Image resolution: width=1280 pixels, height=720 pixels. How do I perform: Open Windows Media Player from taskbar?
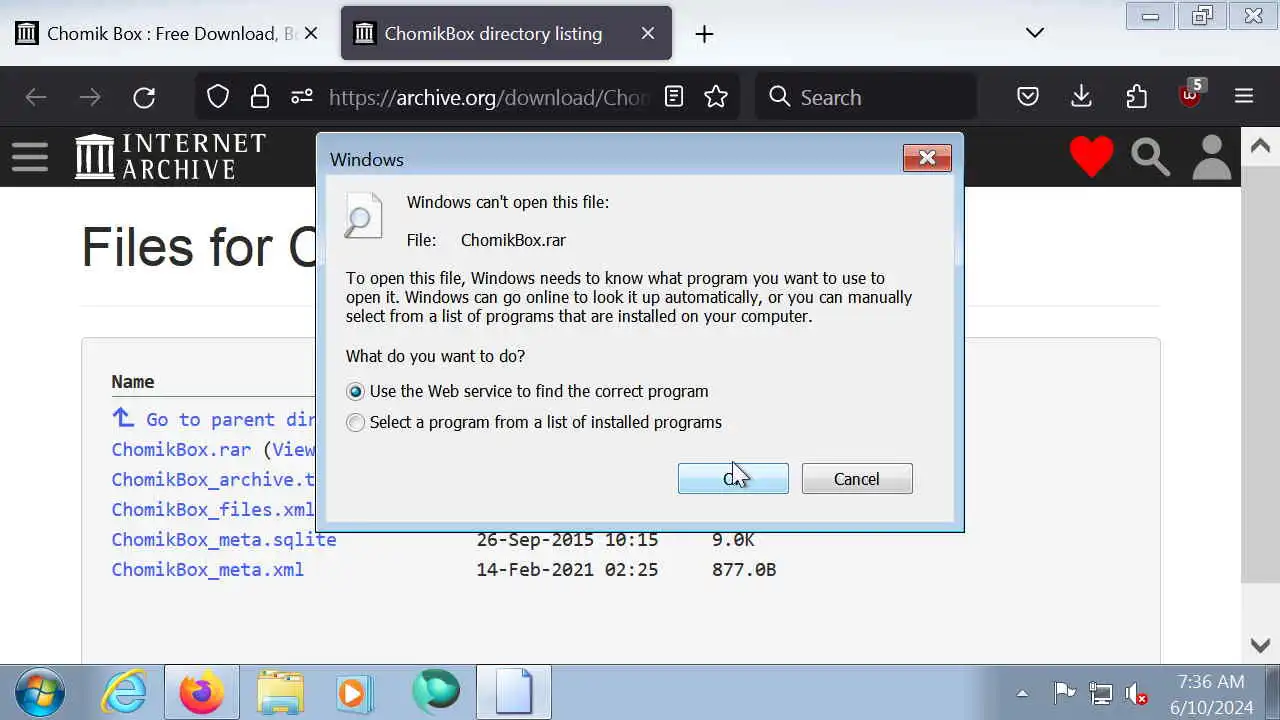click(355, 692)
